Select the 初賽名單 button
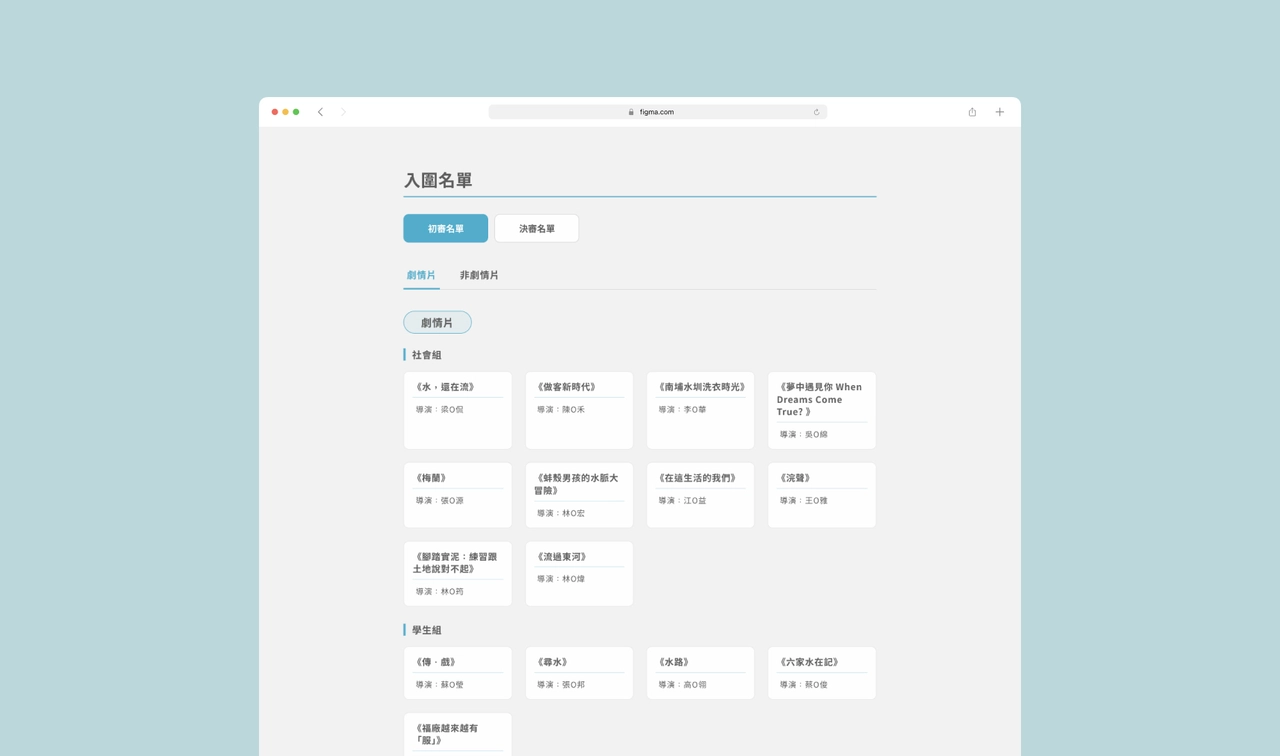 point(446,228)
